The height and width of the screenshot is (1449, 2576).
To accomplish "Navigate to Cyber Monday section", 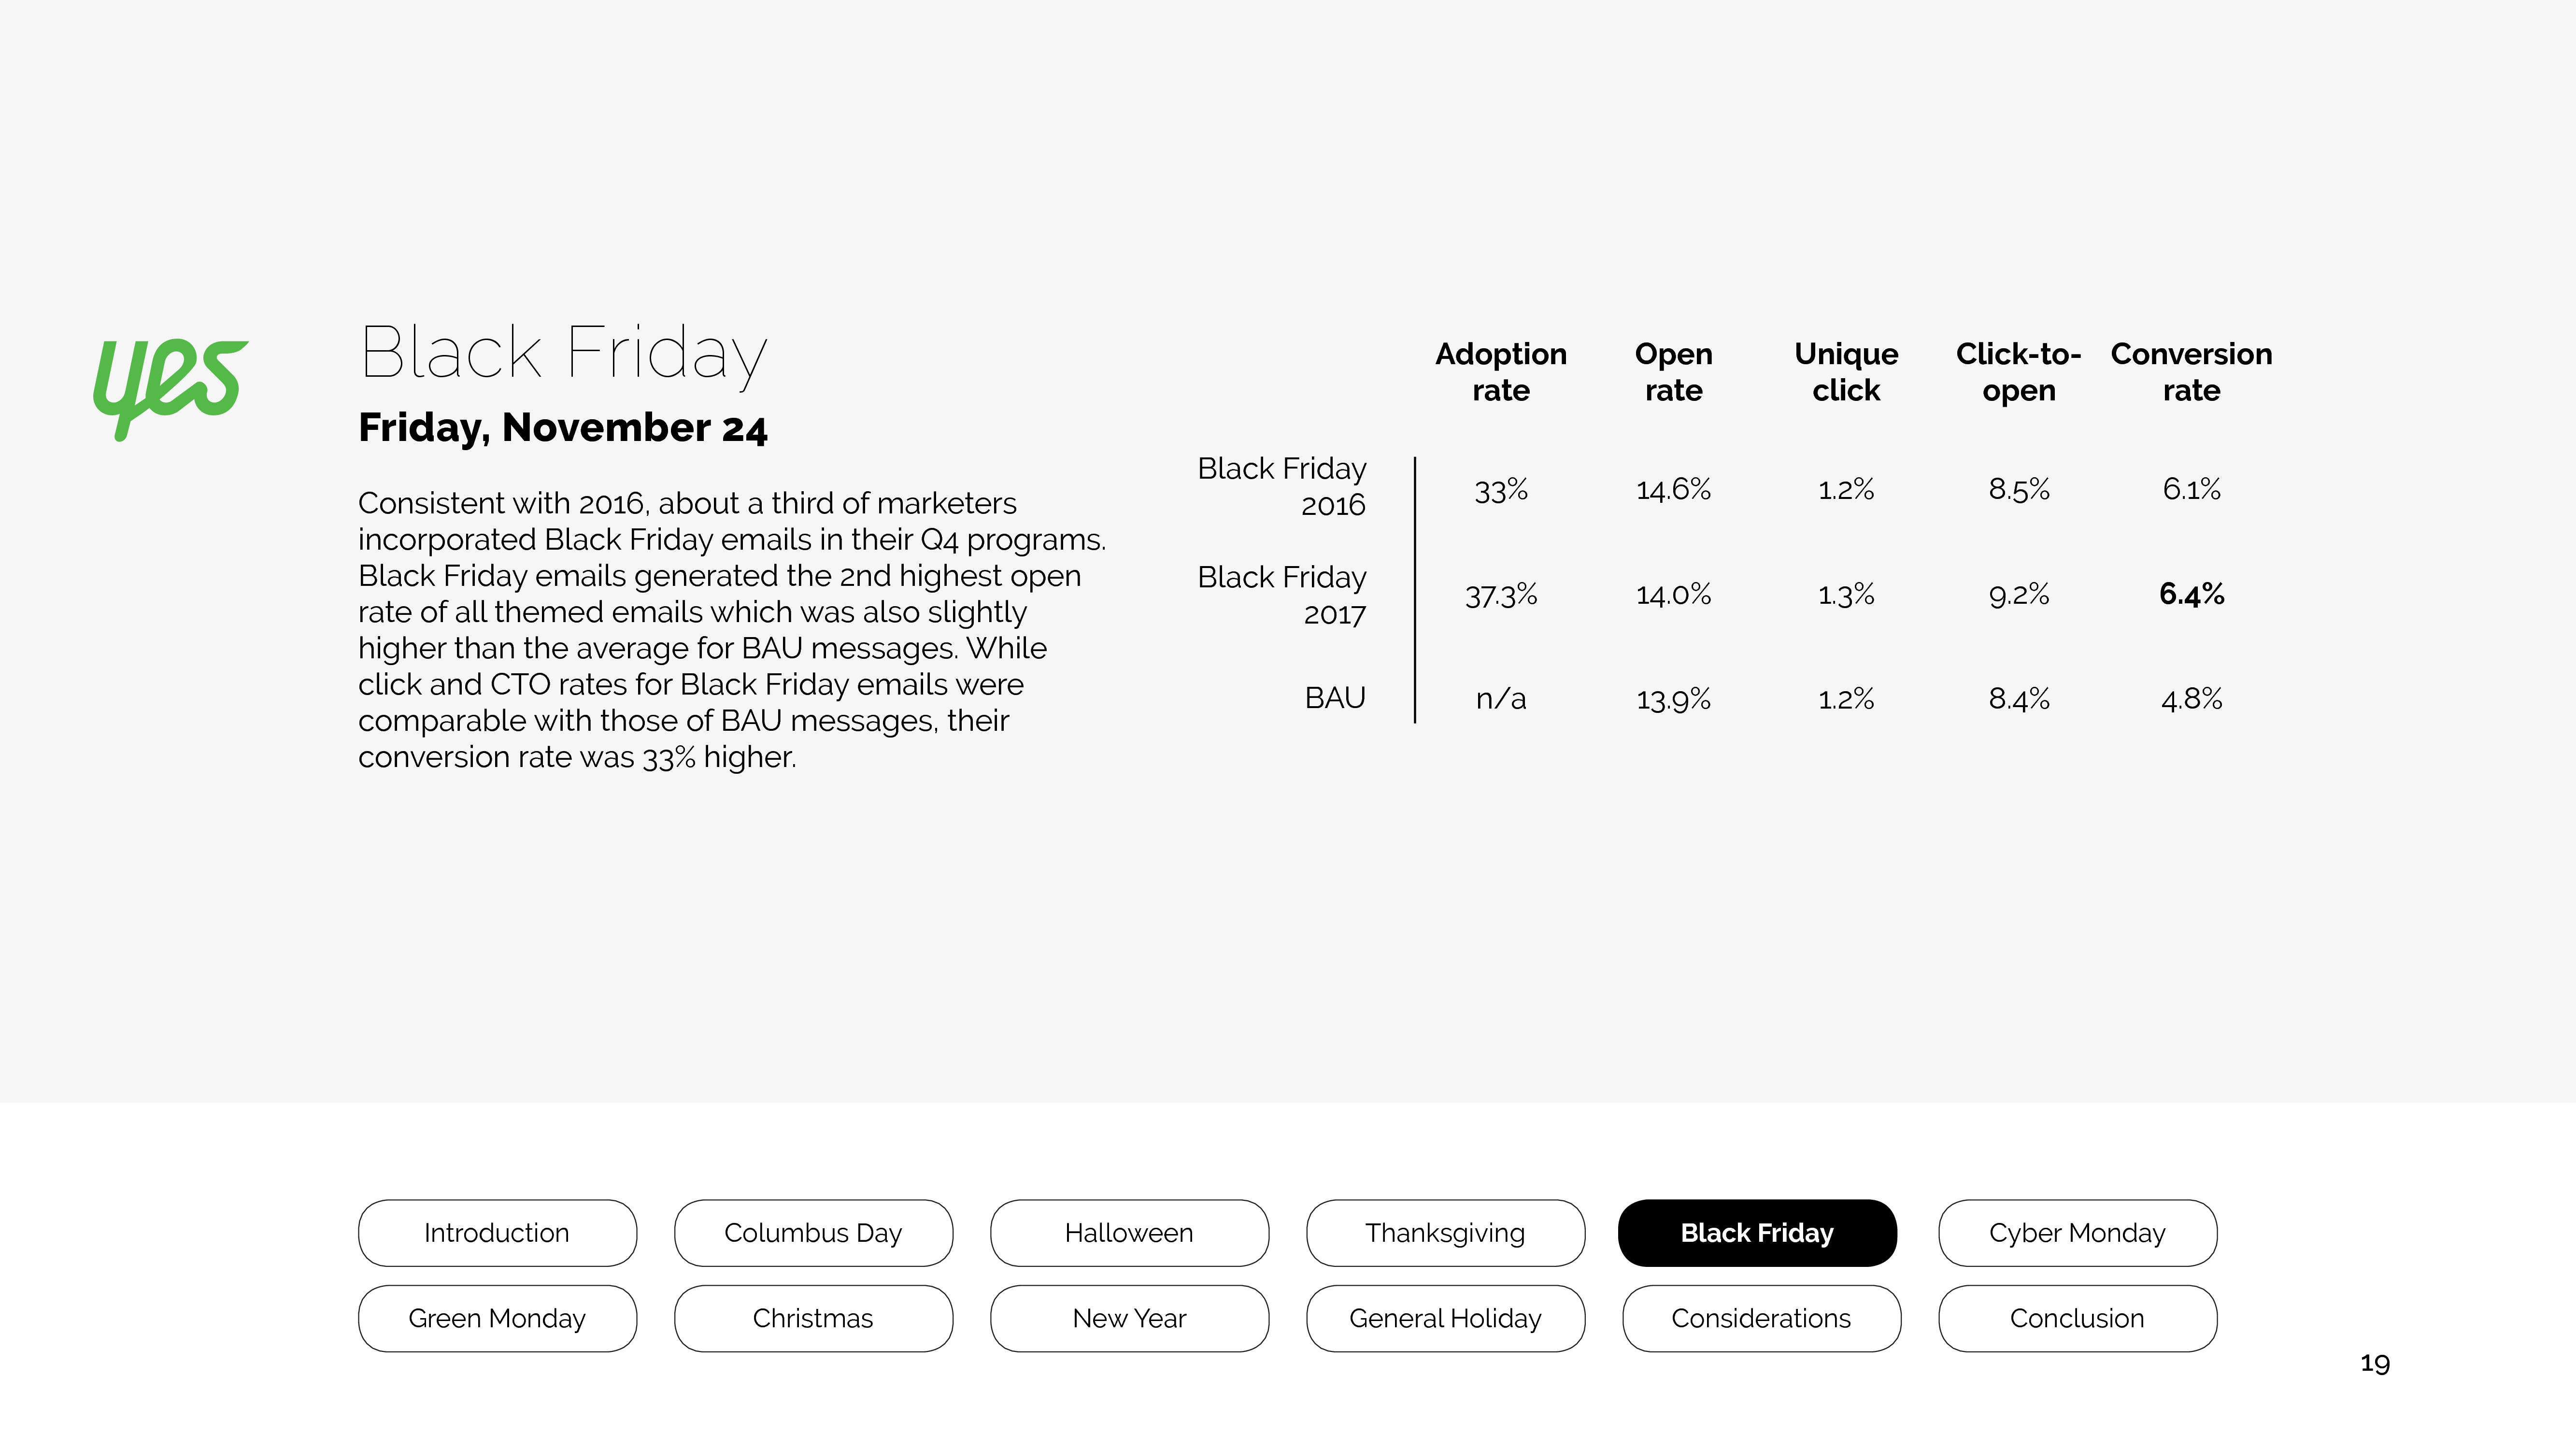I will point(2077,1233).
